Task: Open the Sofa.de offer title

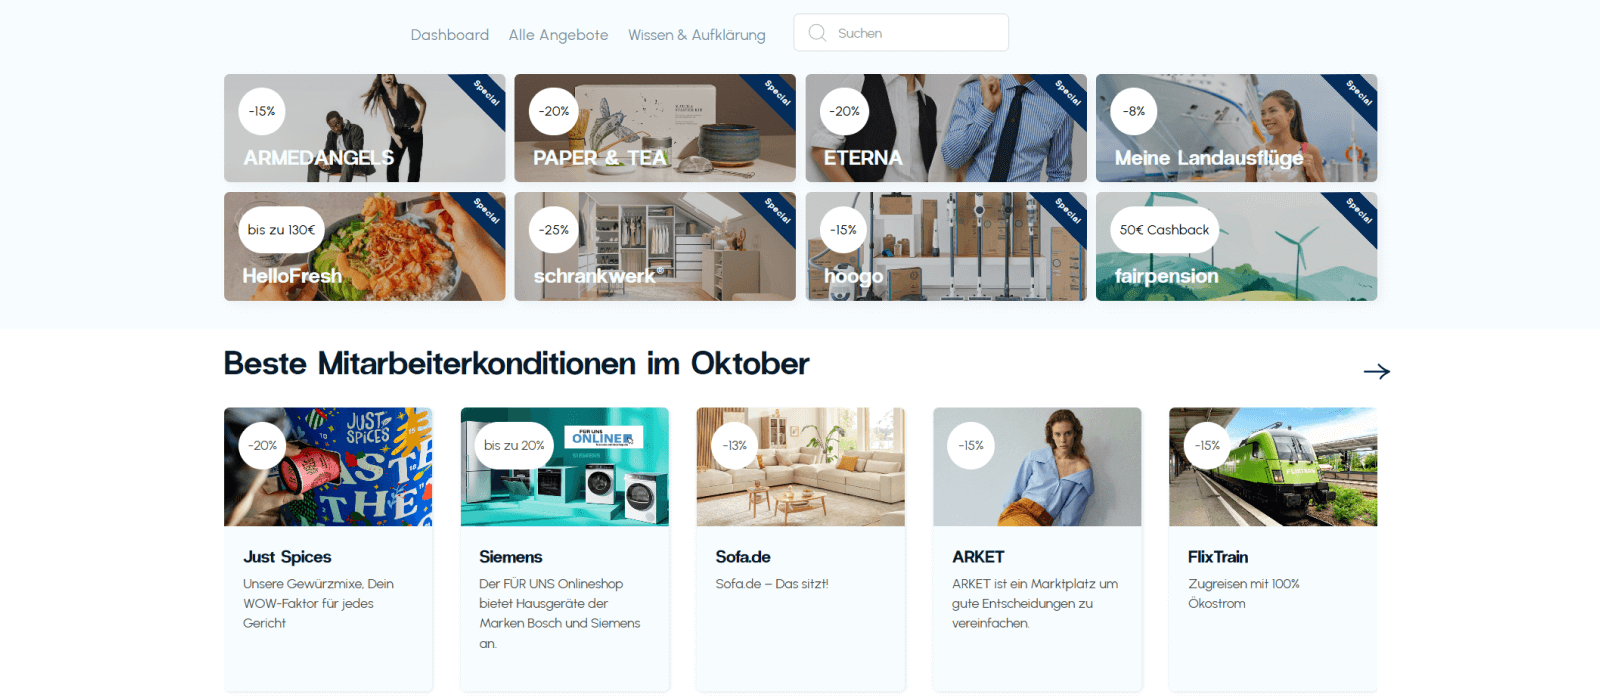Action: click(x=743, y=557)
